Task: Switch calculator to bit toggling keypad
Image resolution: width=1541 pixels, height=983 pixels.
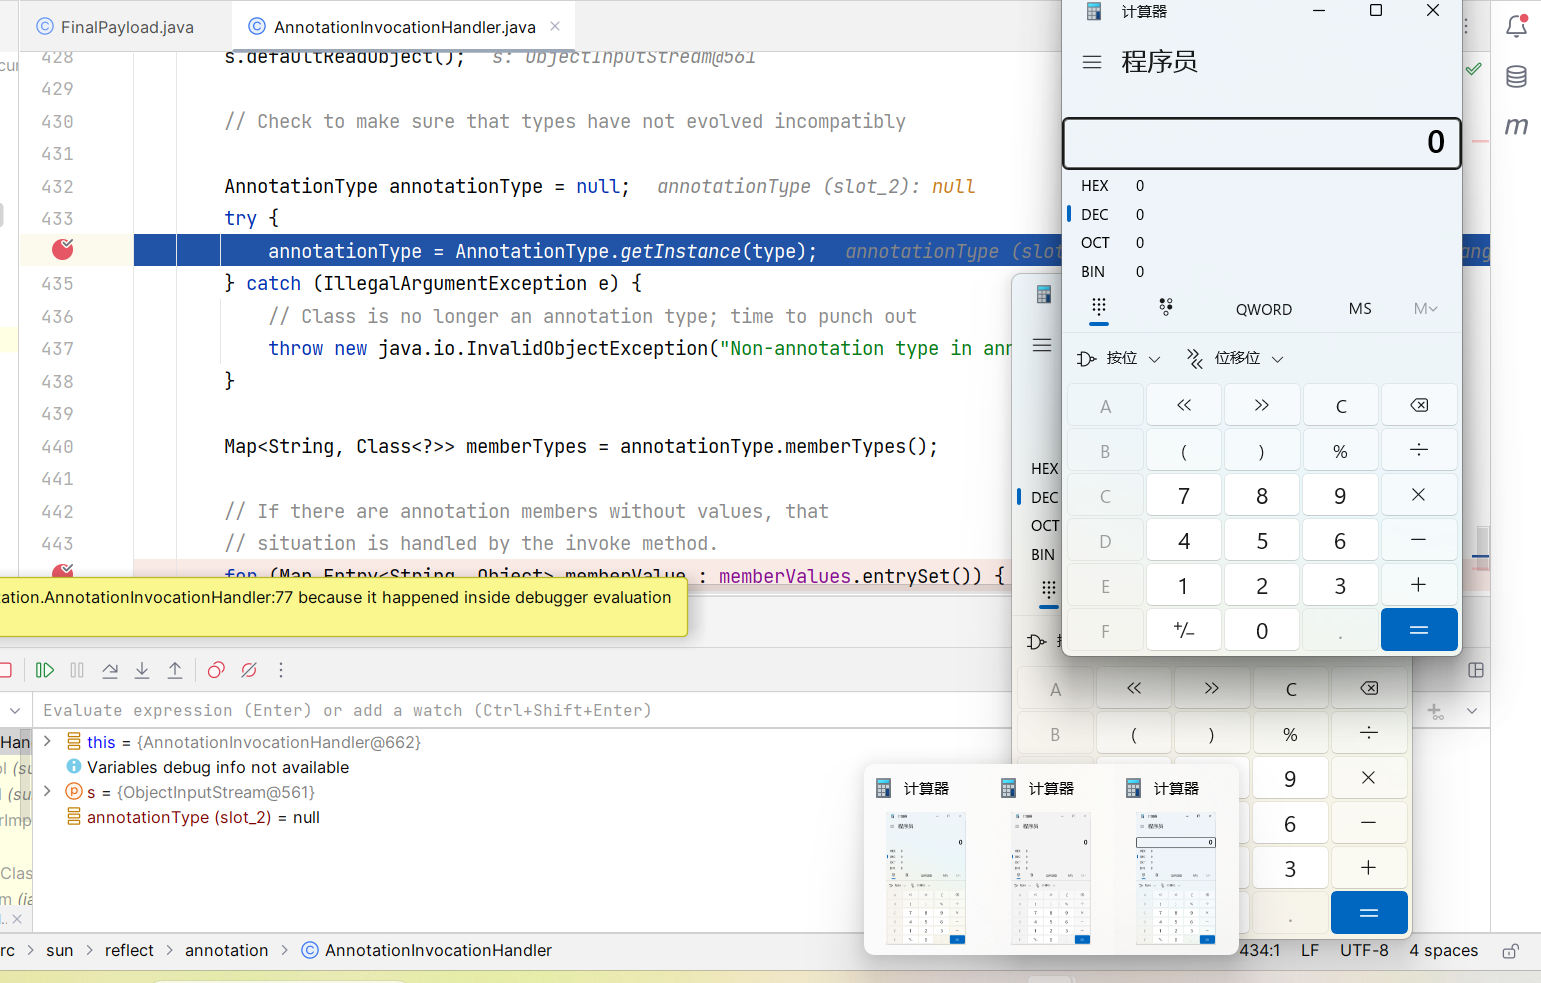Action: coord(1165,308)
